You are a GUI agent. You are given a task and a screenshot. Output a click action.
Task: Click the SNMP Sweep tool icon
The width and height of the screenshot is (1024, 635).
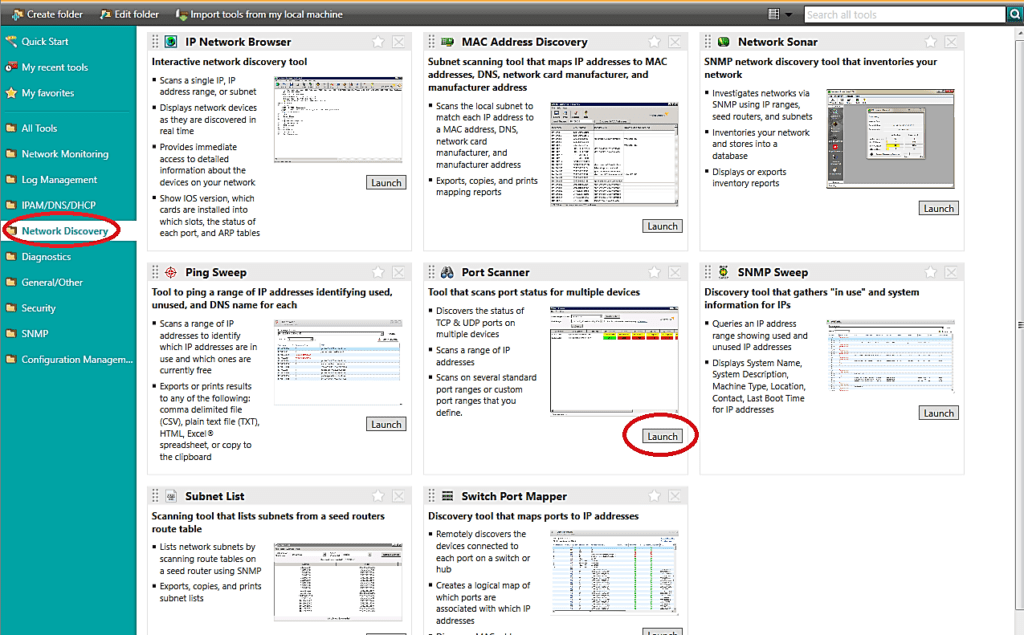(722, 272)
